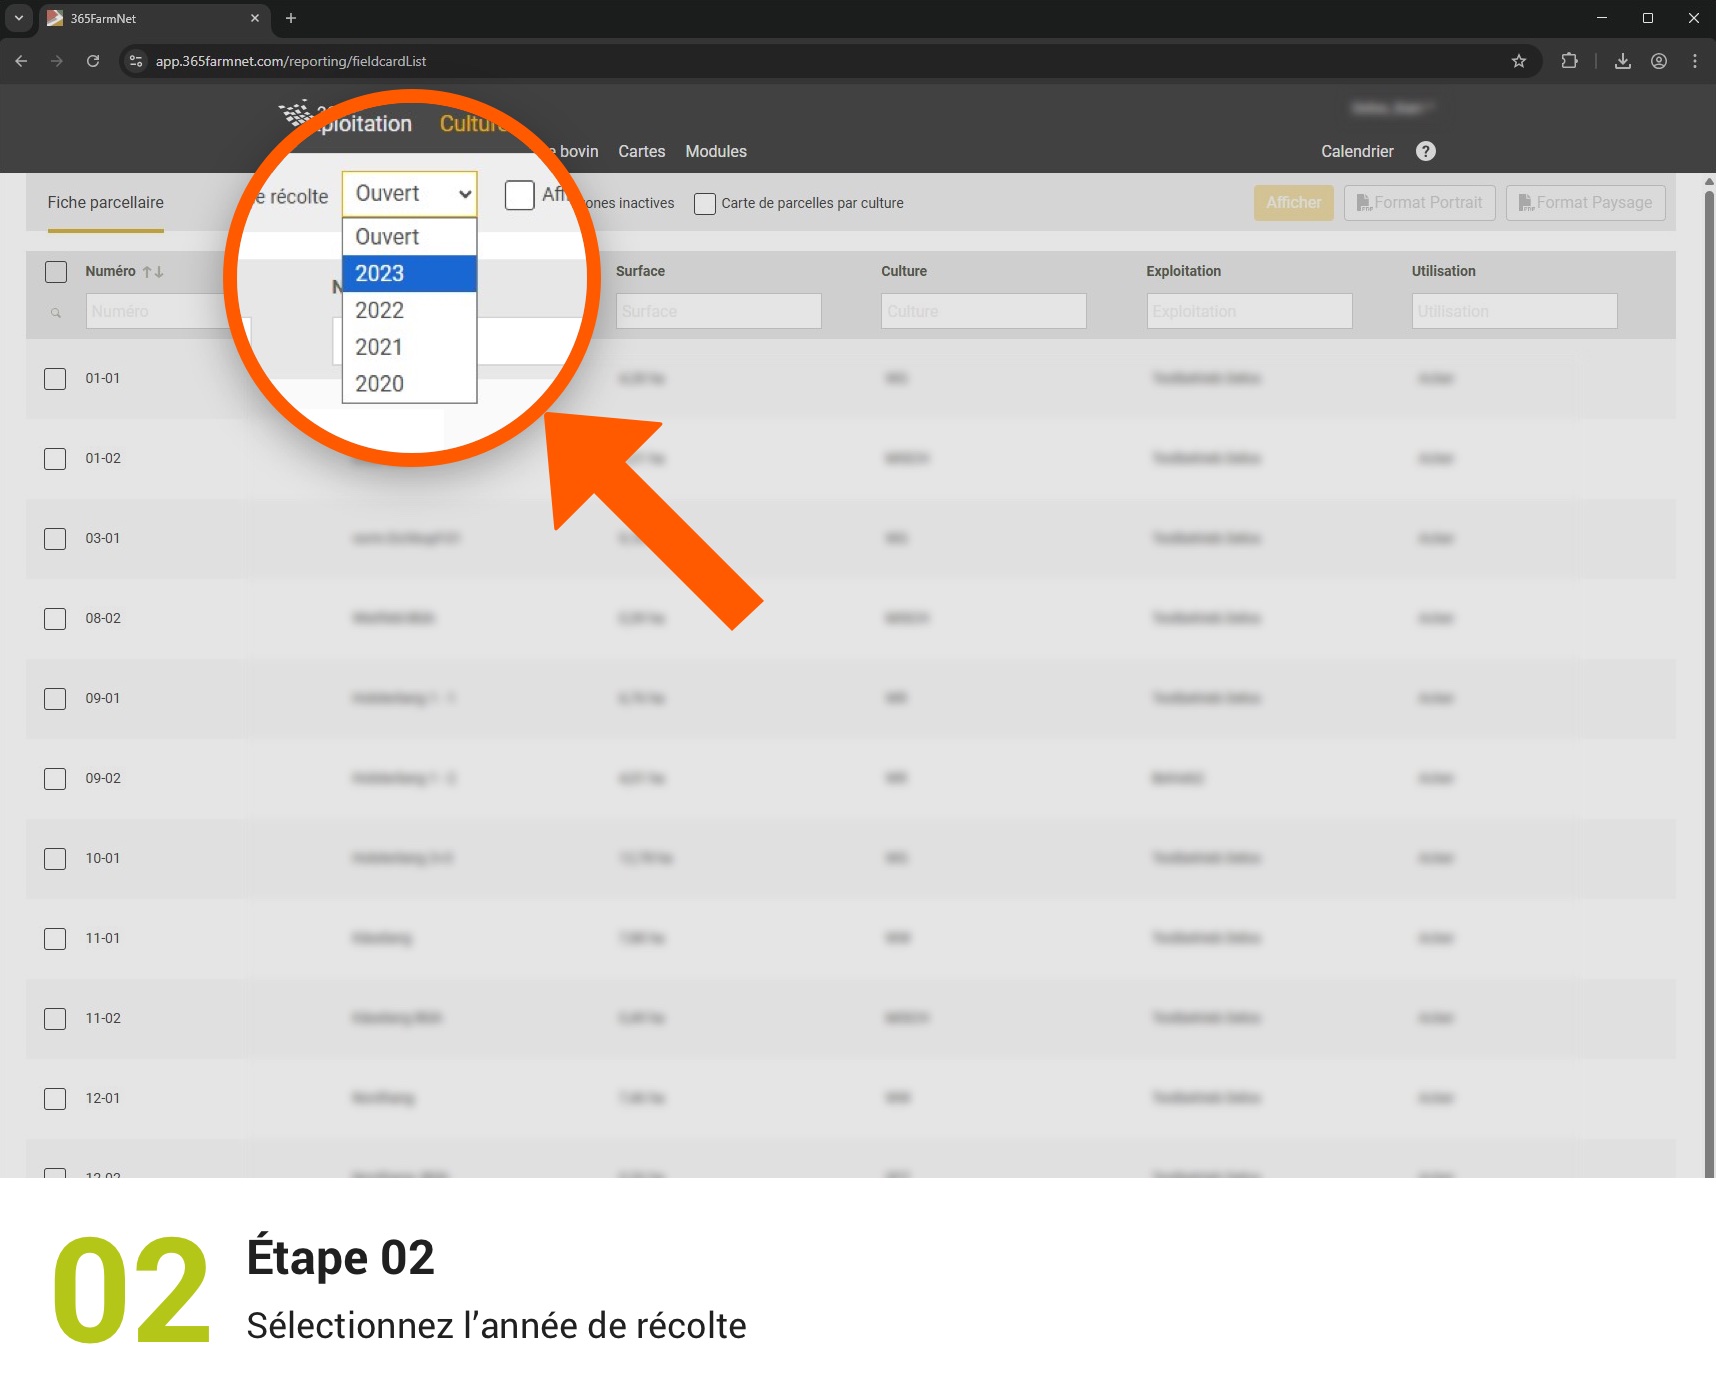This screenshot has width=1716, height=1392.
Task: Open the Calendrier link
Action: click(1357, 151)
